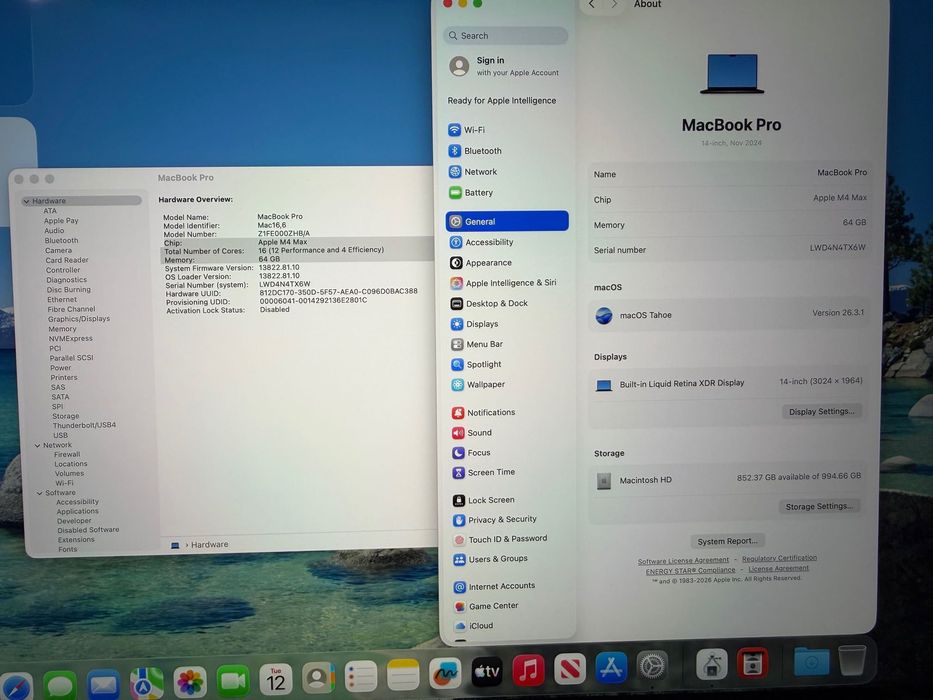The height and width of the screenshot is (700, 933).
Task: Collapse the Software section in System Information tree
Action: 40,493
